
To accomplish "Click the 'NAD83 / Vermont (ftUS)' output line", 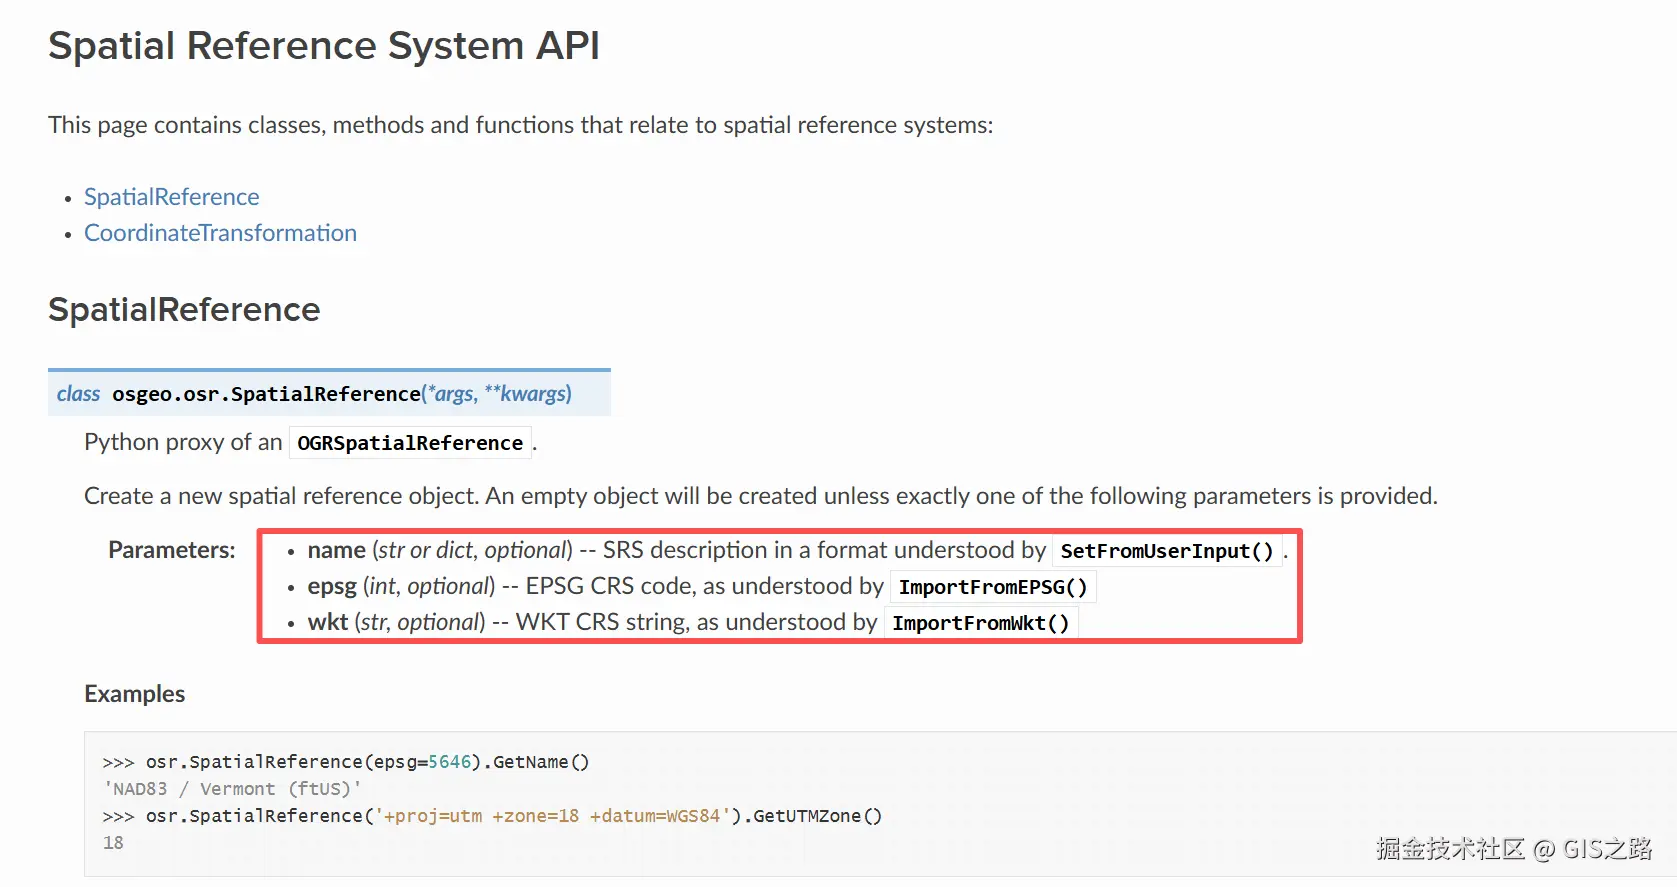I will point(232,789).
